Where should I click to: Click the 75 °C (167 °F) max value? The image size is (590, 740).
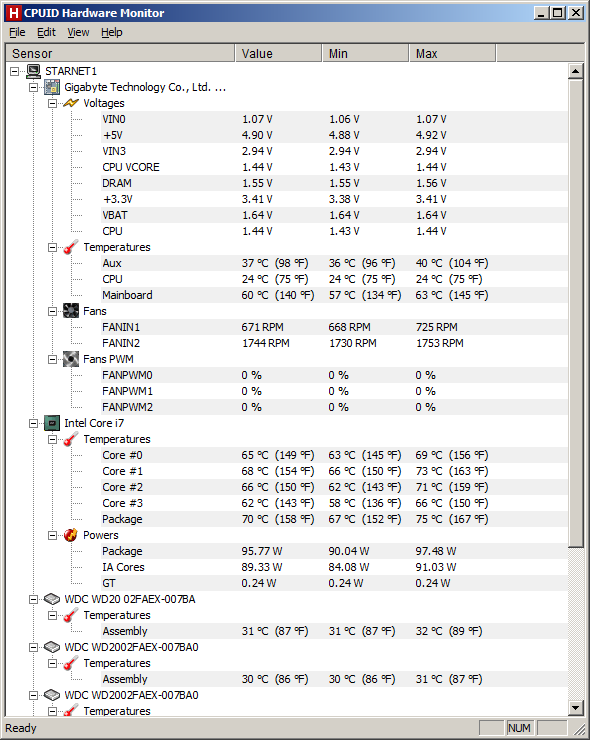pyautogui.click(x=452, y=519)
